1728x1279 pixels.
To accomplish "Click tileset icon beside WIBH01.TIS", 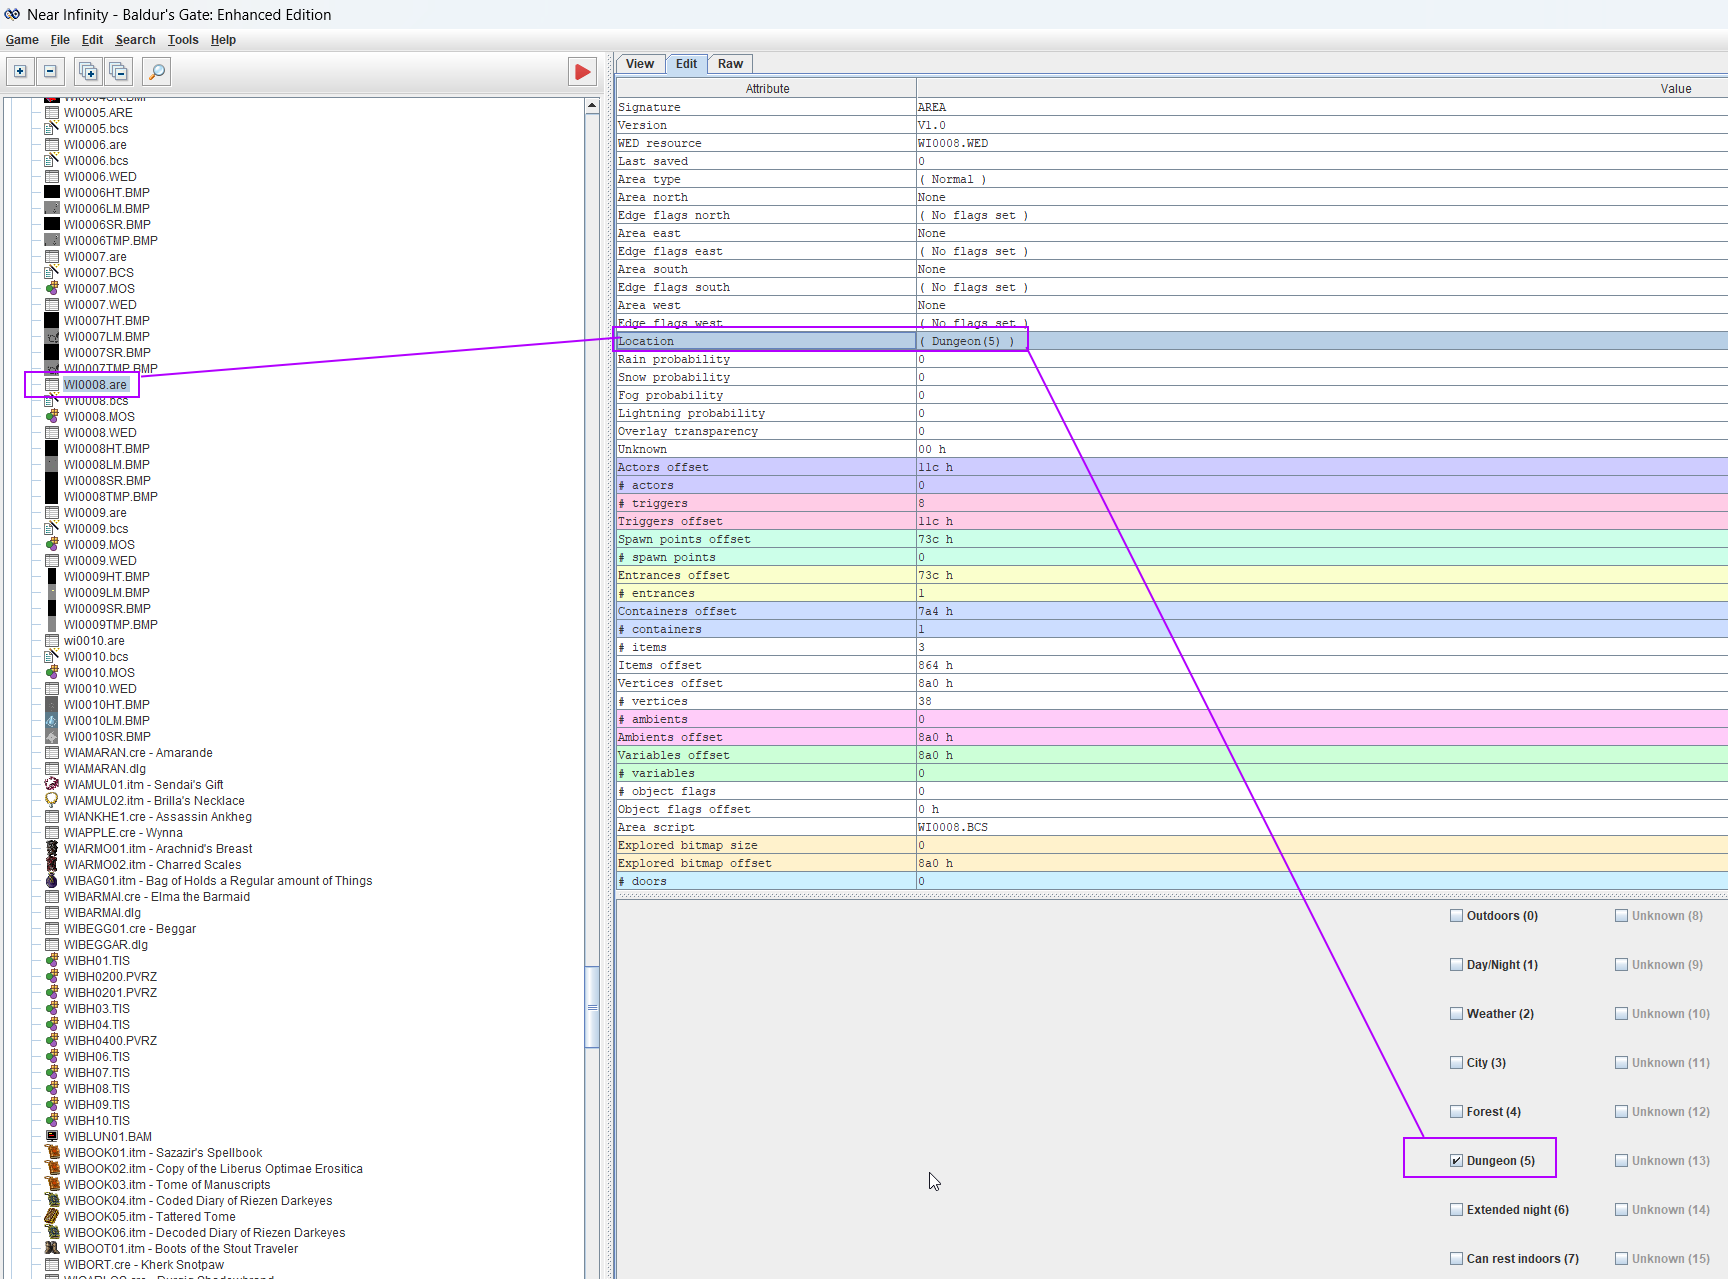I will (52, 960).
